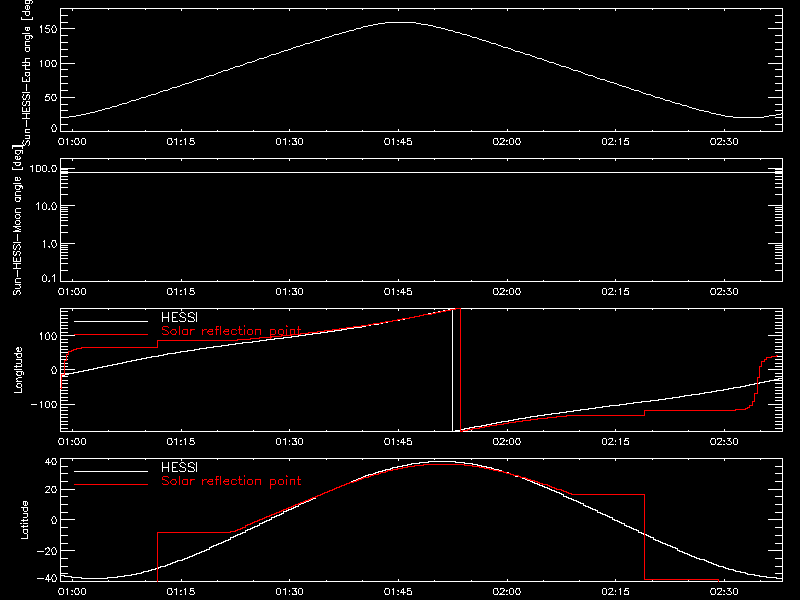The height and width of the screenshot is (600, 800).
Task: Click 02:15 time label under Longitude plot
Action: point(615,442)
